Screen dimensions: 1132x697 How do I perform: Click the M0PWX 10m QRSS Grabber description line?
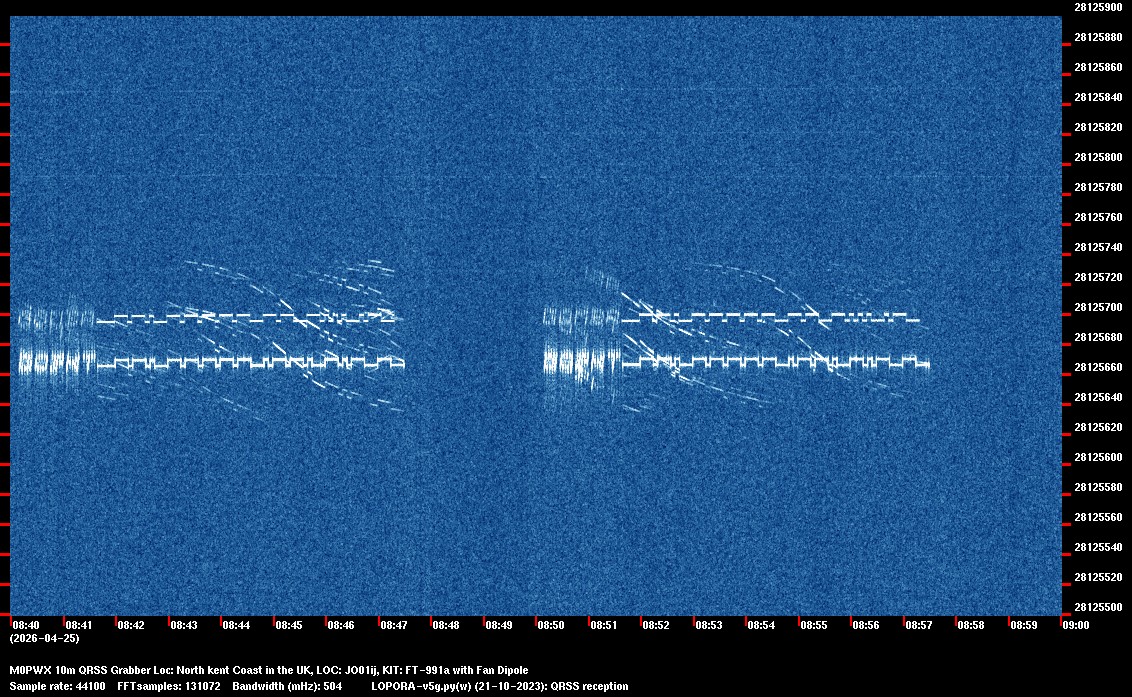[269, 670]
